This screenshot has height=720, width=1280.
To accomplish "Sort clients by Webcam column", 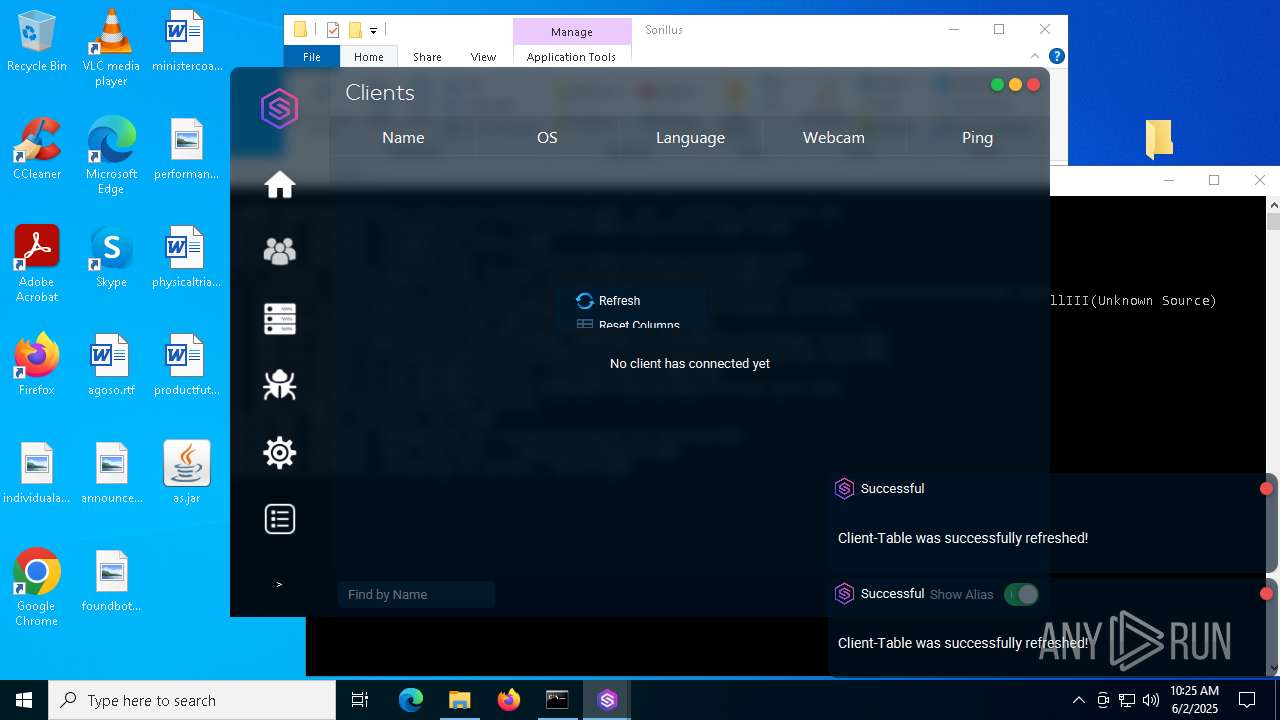I will click(834, 138).
